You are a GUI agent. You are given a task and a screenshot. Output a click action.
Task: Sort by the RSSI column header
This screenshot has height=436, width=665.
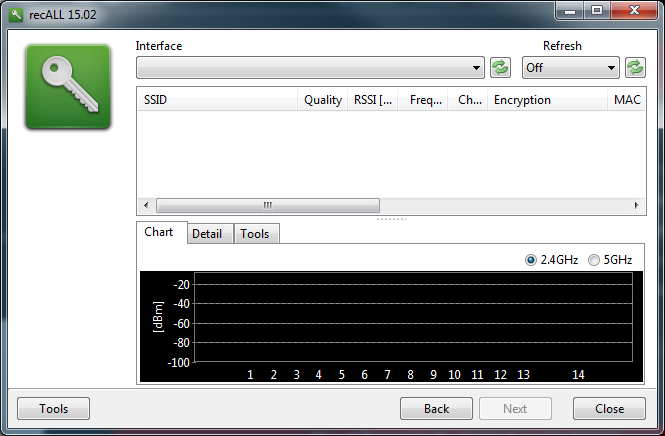coord(372,100)
